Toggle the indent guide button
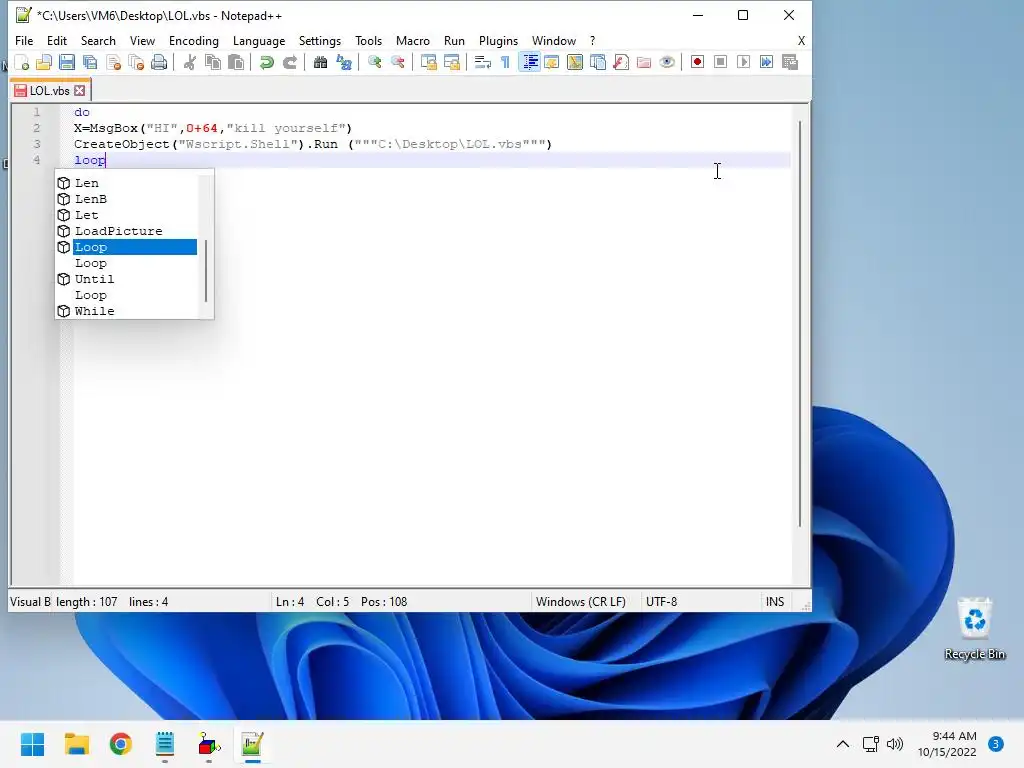Viewport: 1024px width, 768px height. click(530, 63)
